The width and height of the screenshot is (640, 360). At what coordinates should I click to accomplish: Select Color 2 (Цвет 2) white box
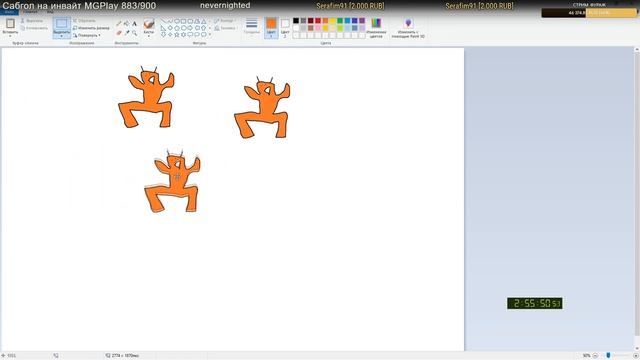(x=285, y=28)
